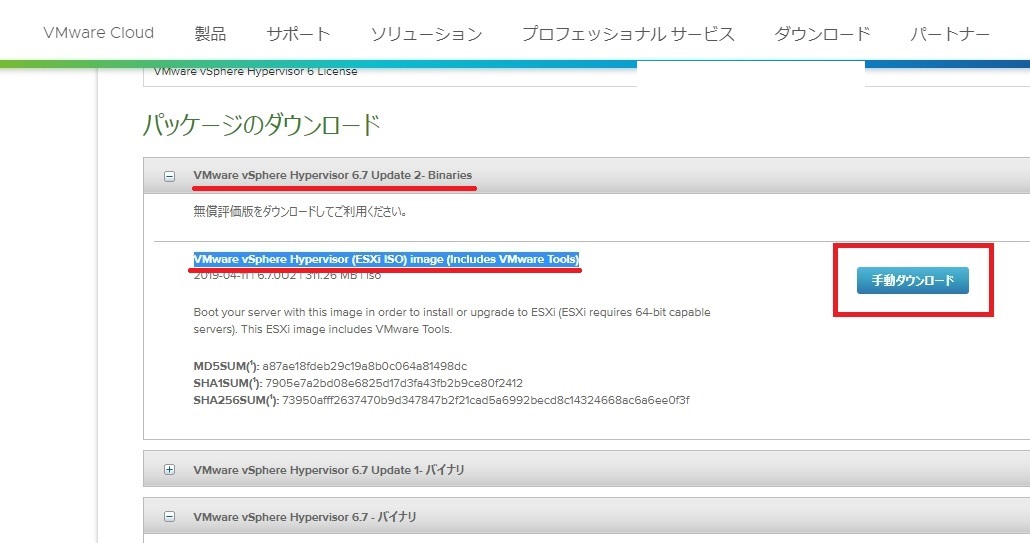The image size is (1030, 543).
Task: Expand the 6.7 Update 1 バイナリ section
Action: coord(169,469)
